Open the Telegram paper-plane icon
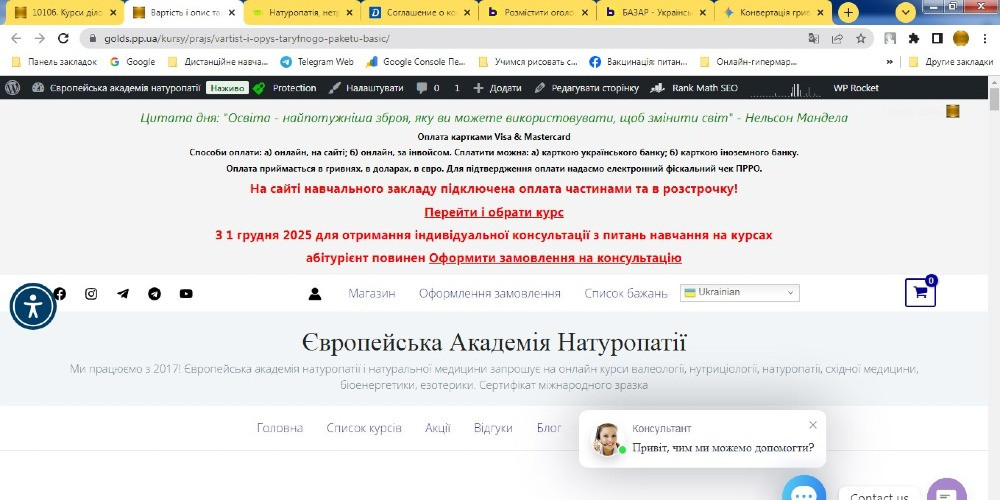The width and height of the screenshot is (1000, 500). [x=123, y=293]
